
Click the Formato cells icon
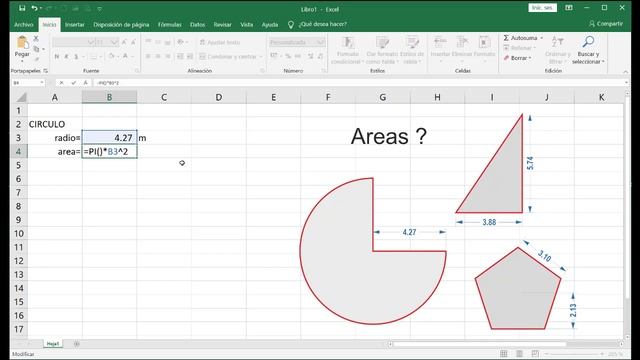click(484, 42)
